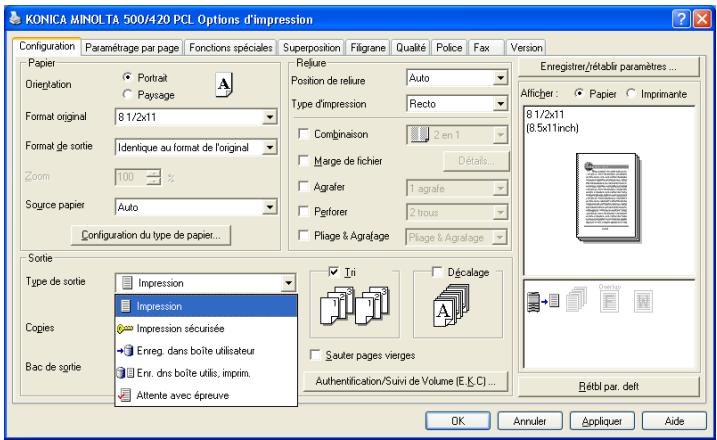Open the Type d'impression dropdown
The height and width of the screenshot is (440, 717).
pyautogui.click(x=501, y=104)
